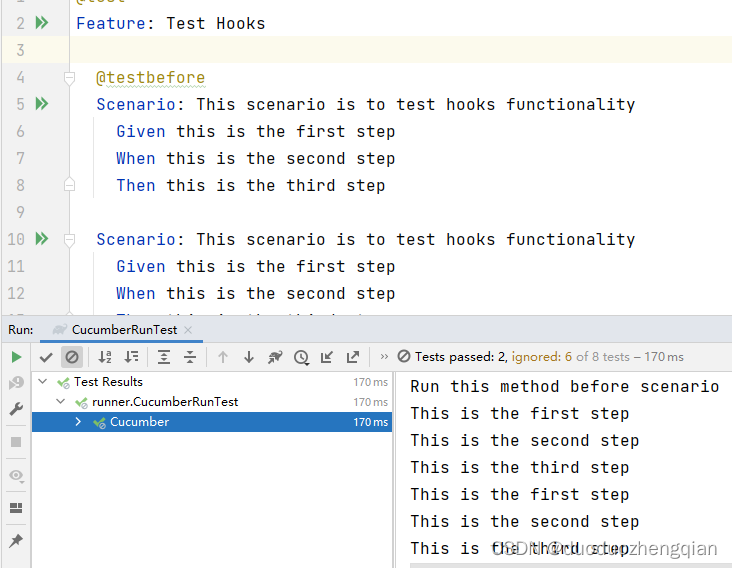Collapse the Test Results root node
This screenshot has width=732, height=568.
coord(42,381)
